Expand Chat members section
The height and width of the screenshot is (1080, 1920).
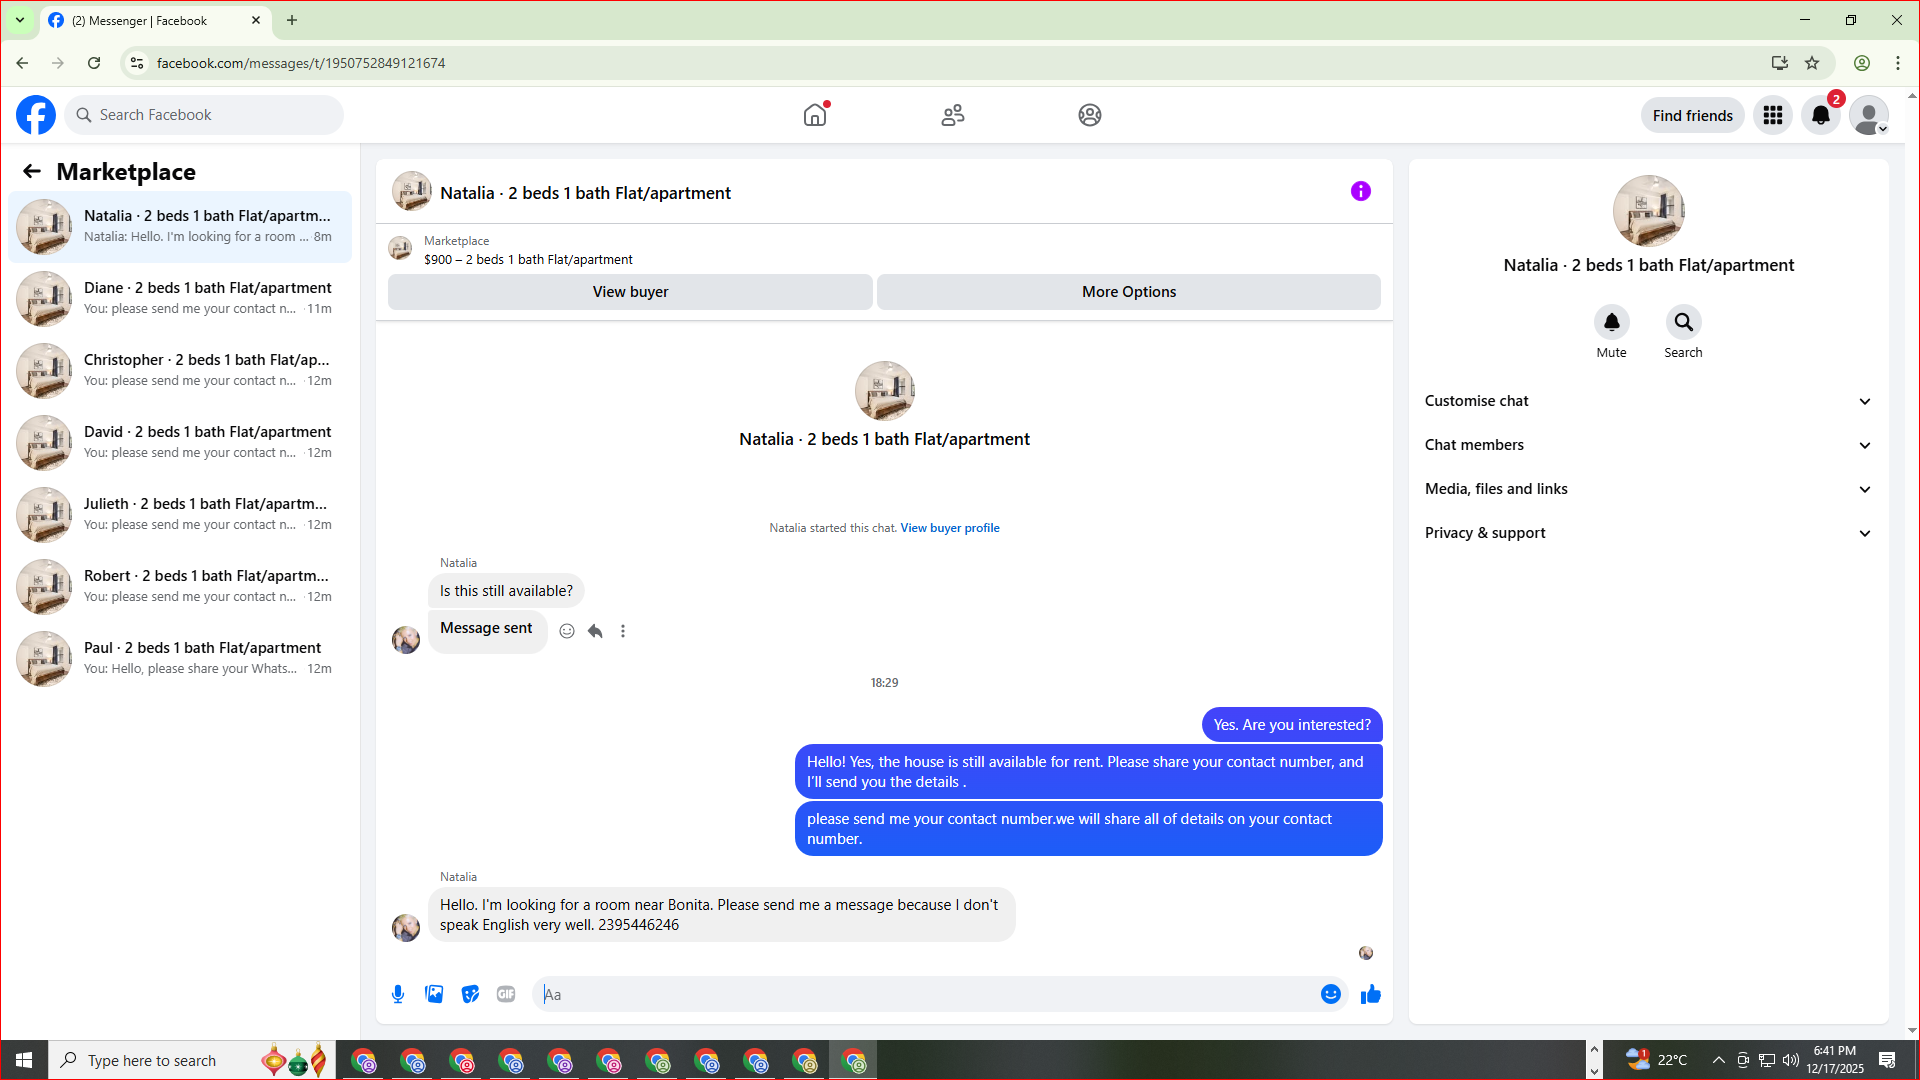click(1648, 445)
